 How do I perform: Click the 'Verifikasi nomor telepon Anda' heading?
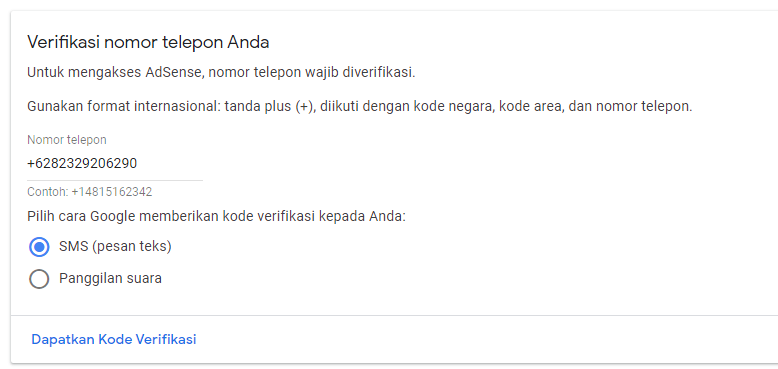(148, 42)
